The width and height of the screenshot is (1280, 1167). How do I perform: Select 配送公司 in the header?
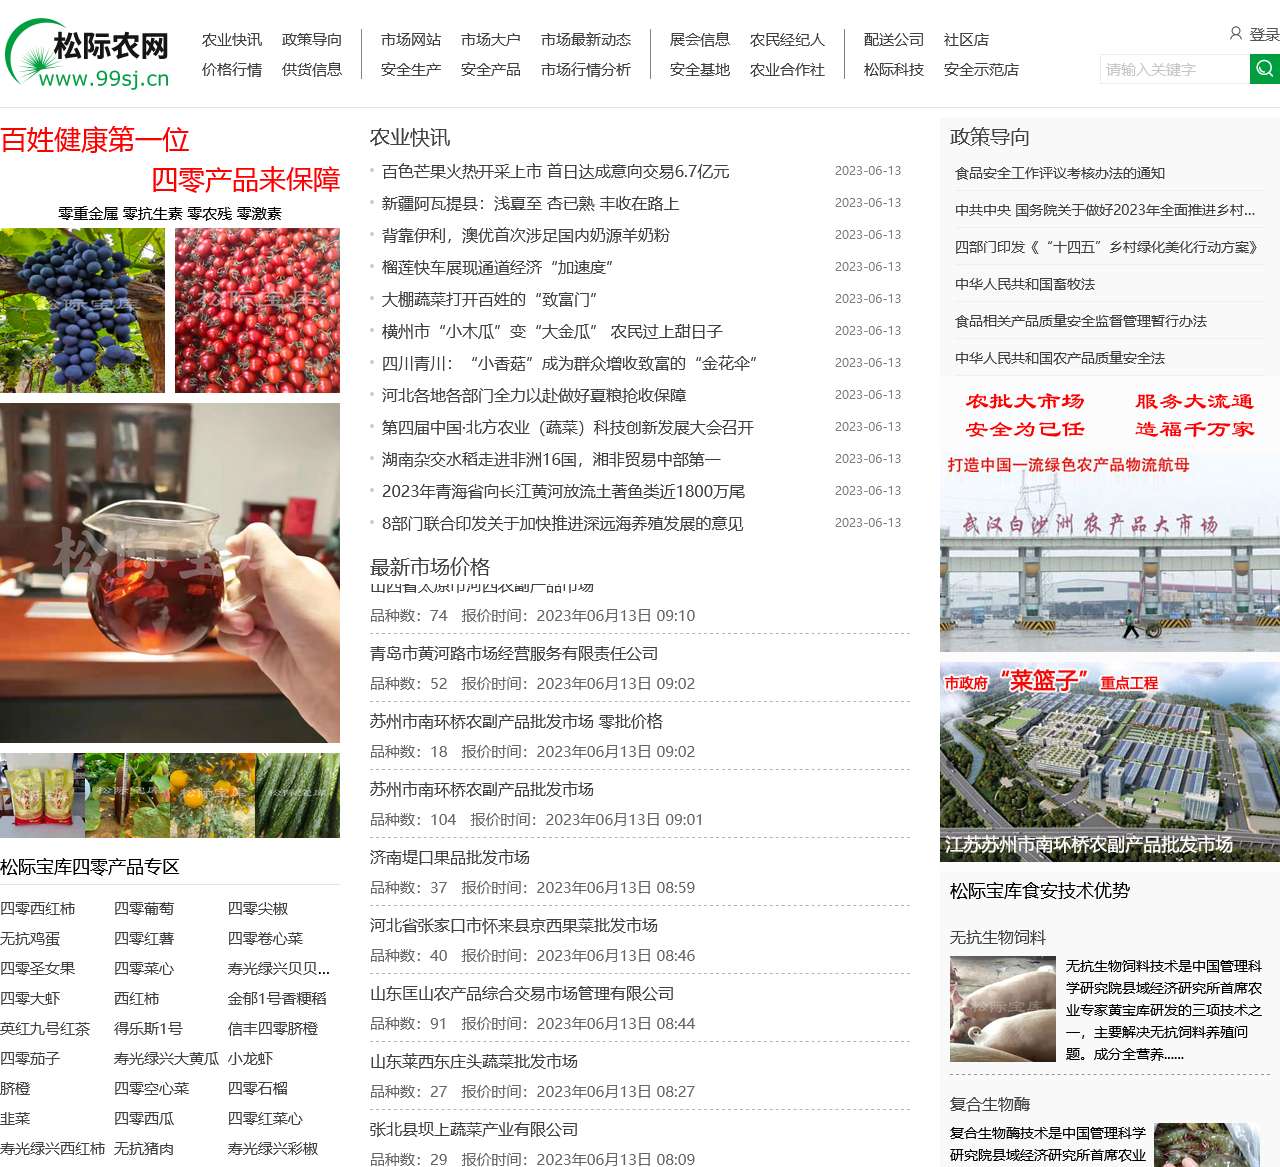(x=894, y=40)
